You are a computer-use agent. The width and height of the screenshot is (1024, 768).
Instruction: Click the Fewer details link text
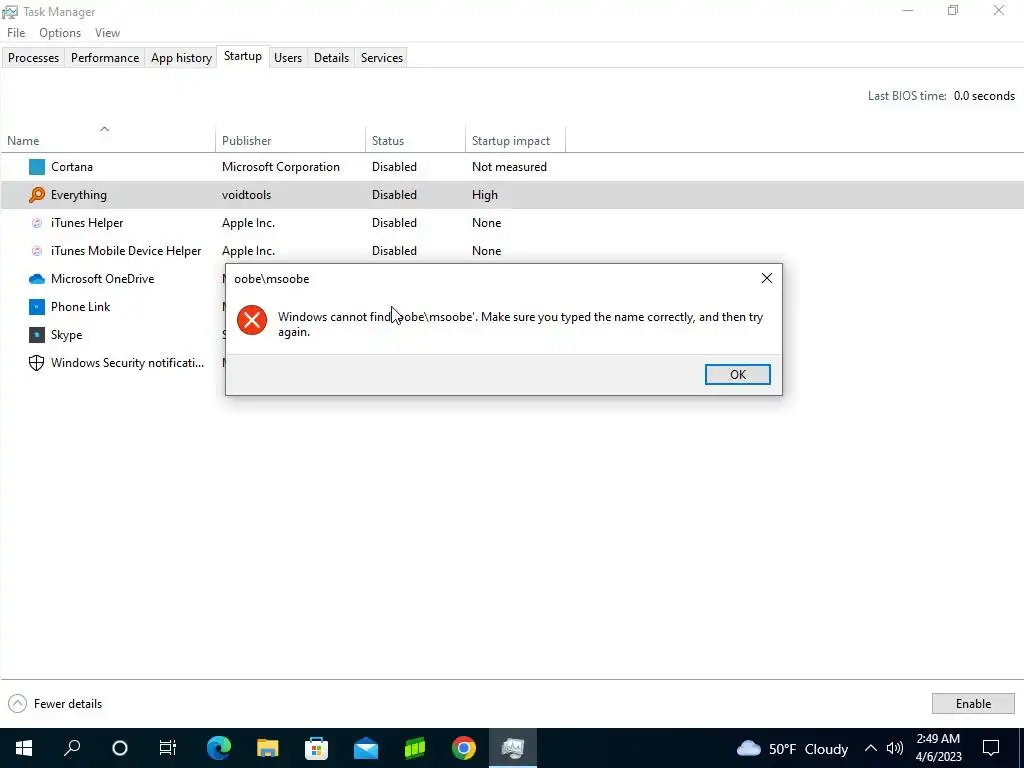68,703
